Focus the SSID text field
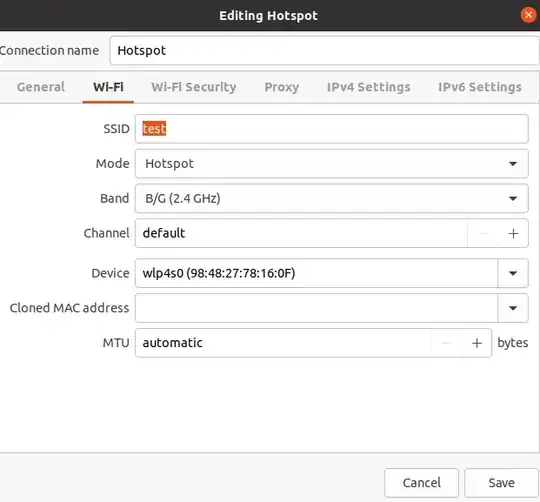This screenshot has width=540, height=502. click(332, 129)
